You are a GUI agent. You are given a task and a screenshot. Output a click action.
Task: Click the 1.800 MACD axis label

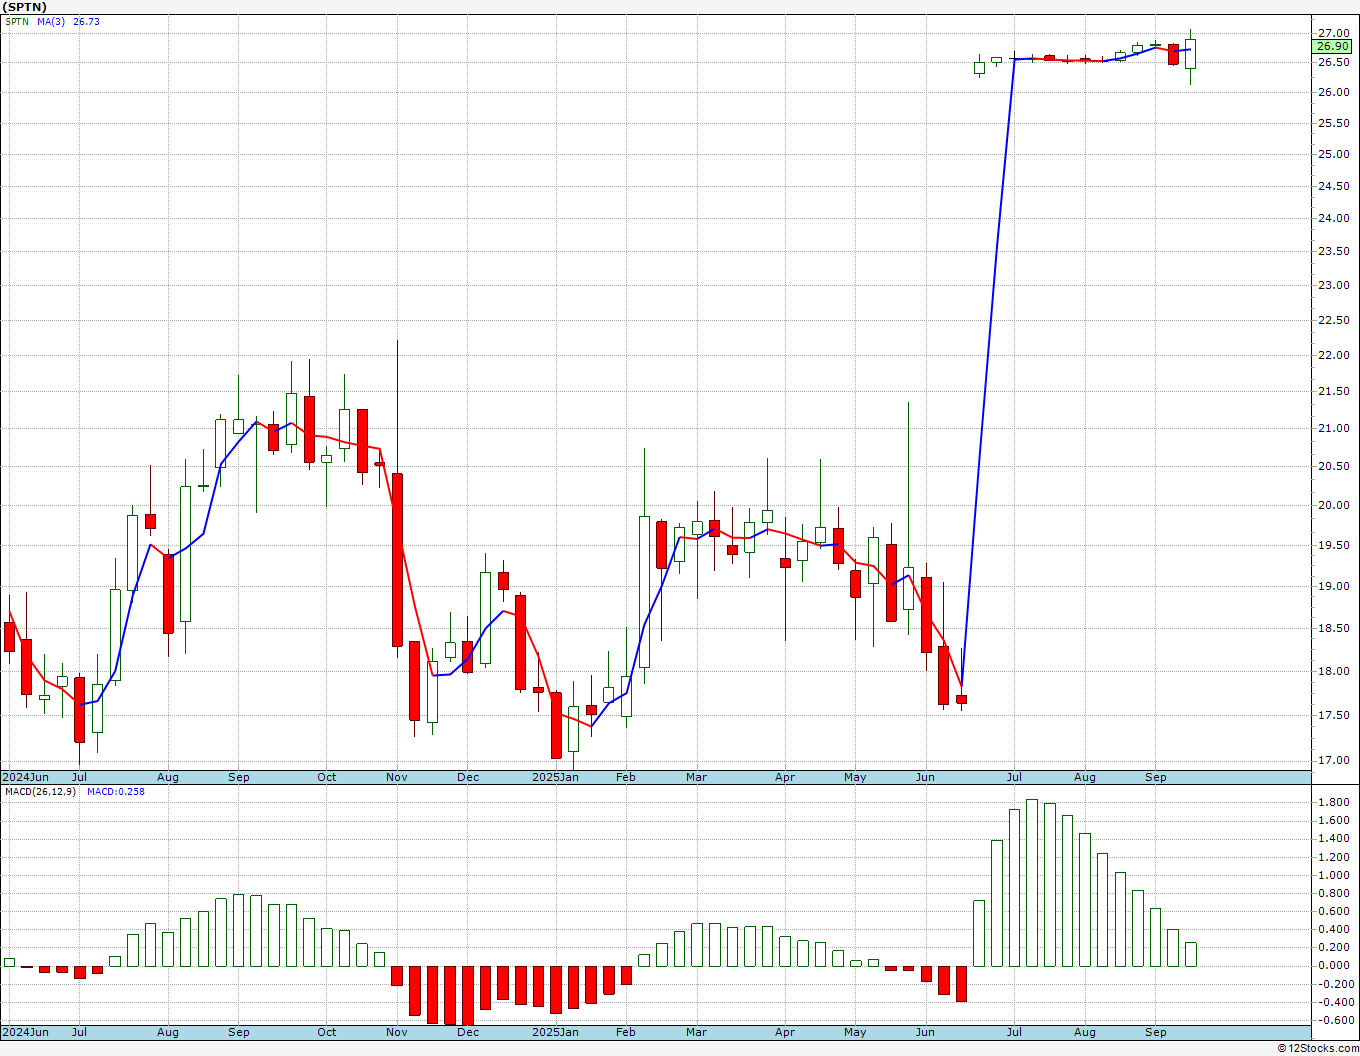tap(1335, 802)
